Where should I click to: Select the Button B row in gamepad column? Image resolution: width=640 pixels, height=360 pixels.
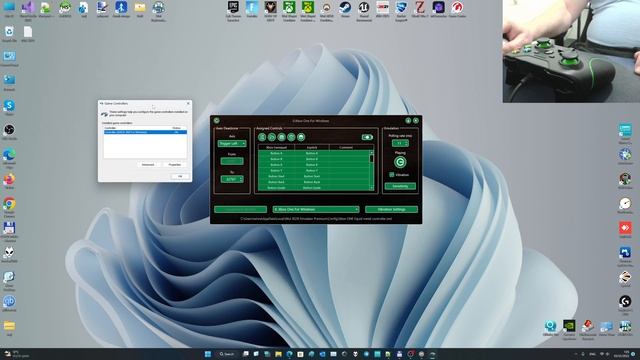276,159
